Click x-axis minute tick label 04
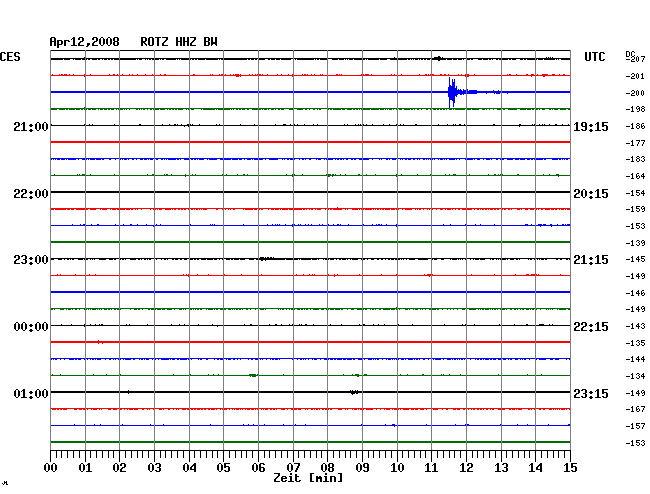 [189, 468]
